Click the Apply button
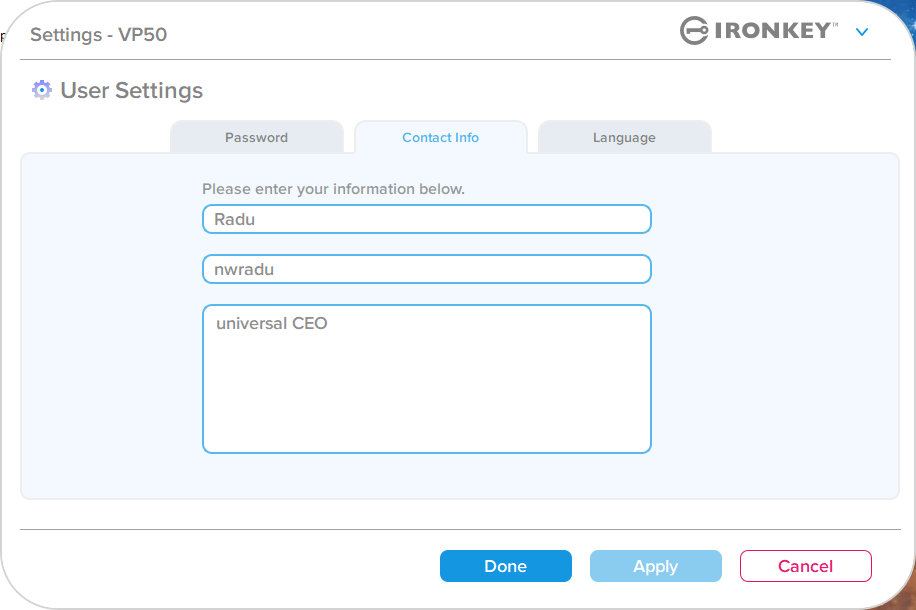Viewport: 916px width, 610px height. click(655, 566)
